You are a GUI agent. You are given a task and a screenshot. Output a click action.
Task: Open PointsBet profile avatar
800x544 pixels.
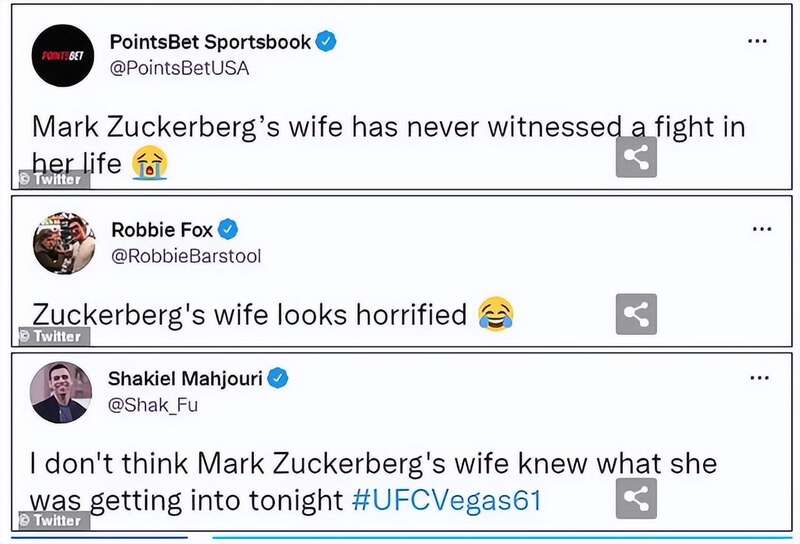click(x=63, y=55)
